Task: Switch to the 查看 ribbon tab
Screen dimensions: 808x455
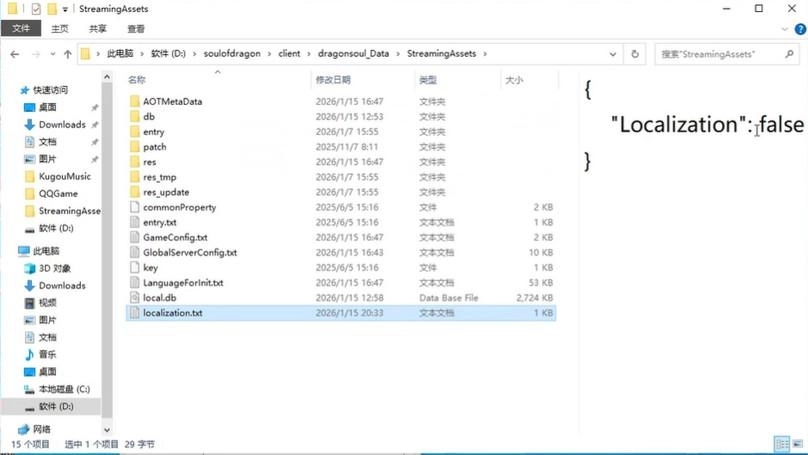Action: click(136, 29)
